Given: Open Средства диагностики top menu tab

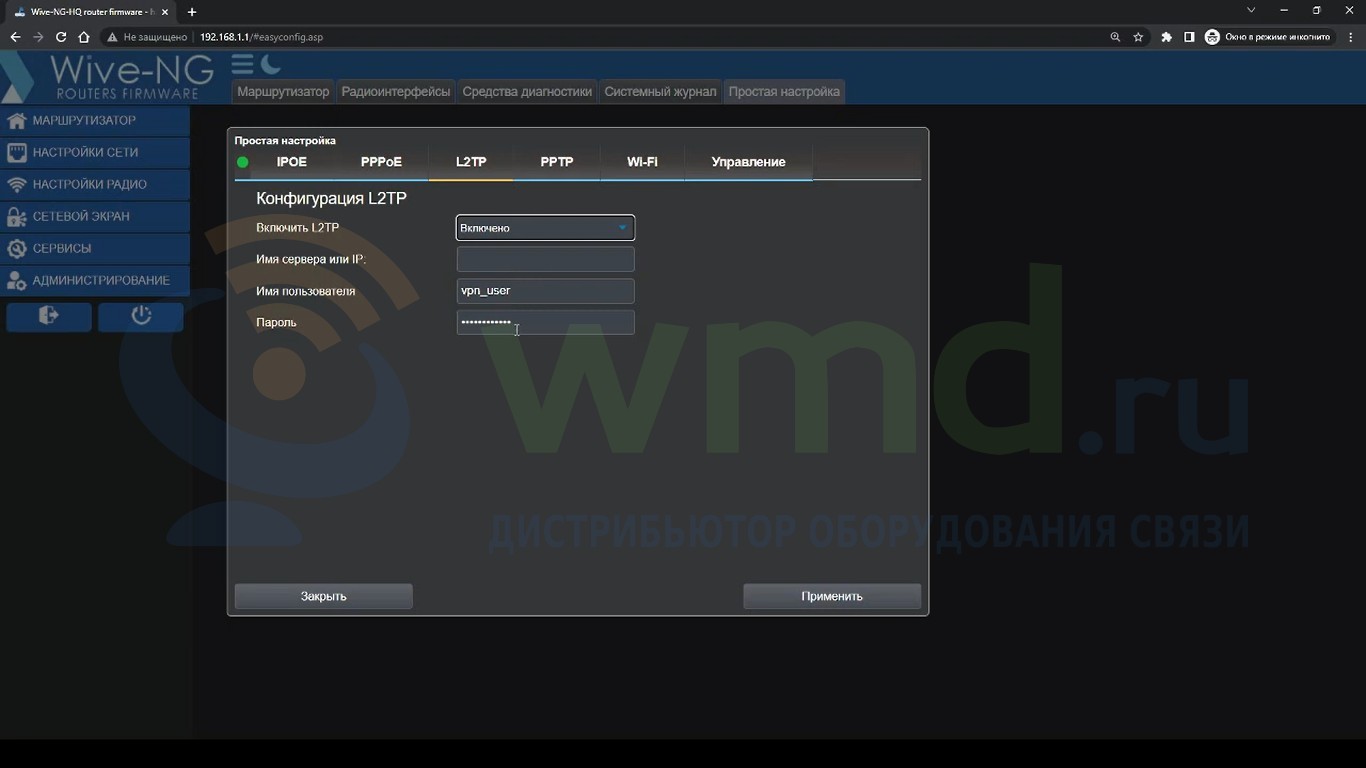Looking at the screenshot, I should [x=527, y=91].
